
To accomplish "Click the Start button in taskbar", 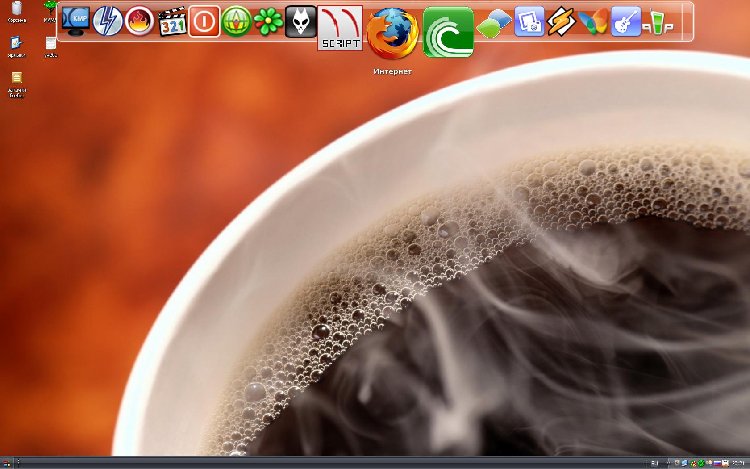I will click(x=6, y=463).
